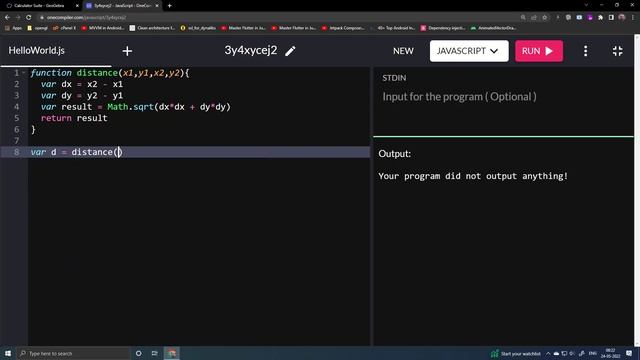Edit the project name with pencil icon

tap(290, 51)
